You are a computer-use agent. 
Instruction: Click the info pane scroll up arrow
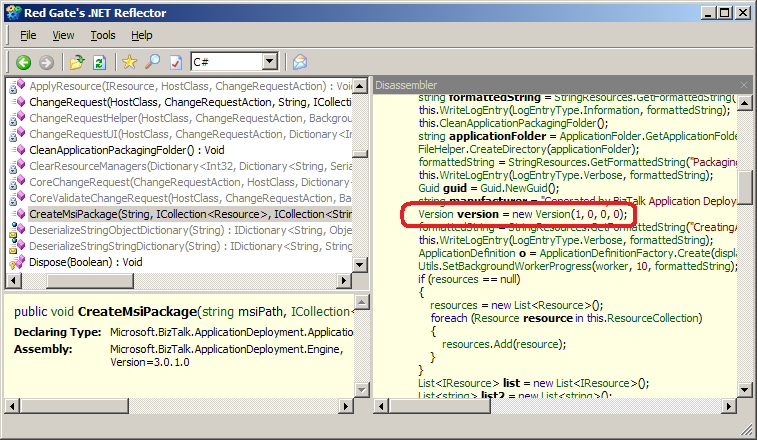(x=362, y=302)
